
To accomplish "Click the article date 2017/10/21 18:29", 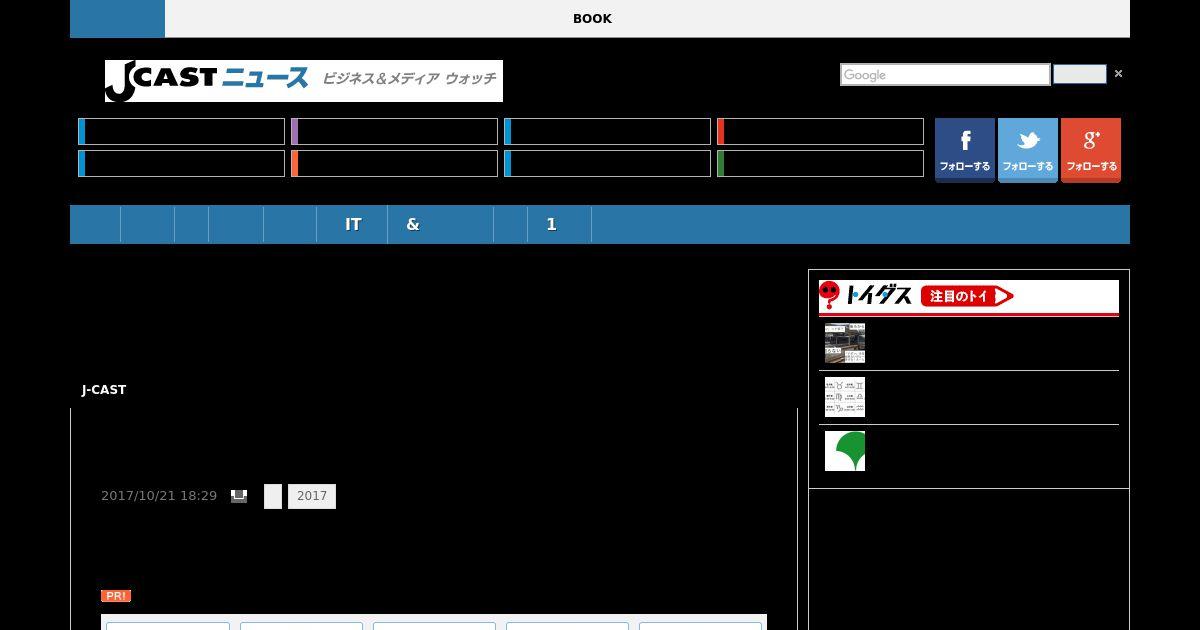I will point(159,496).
